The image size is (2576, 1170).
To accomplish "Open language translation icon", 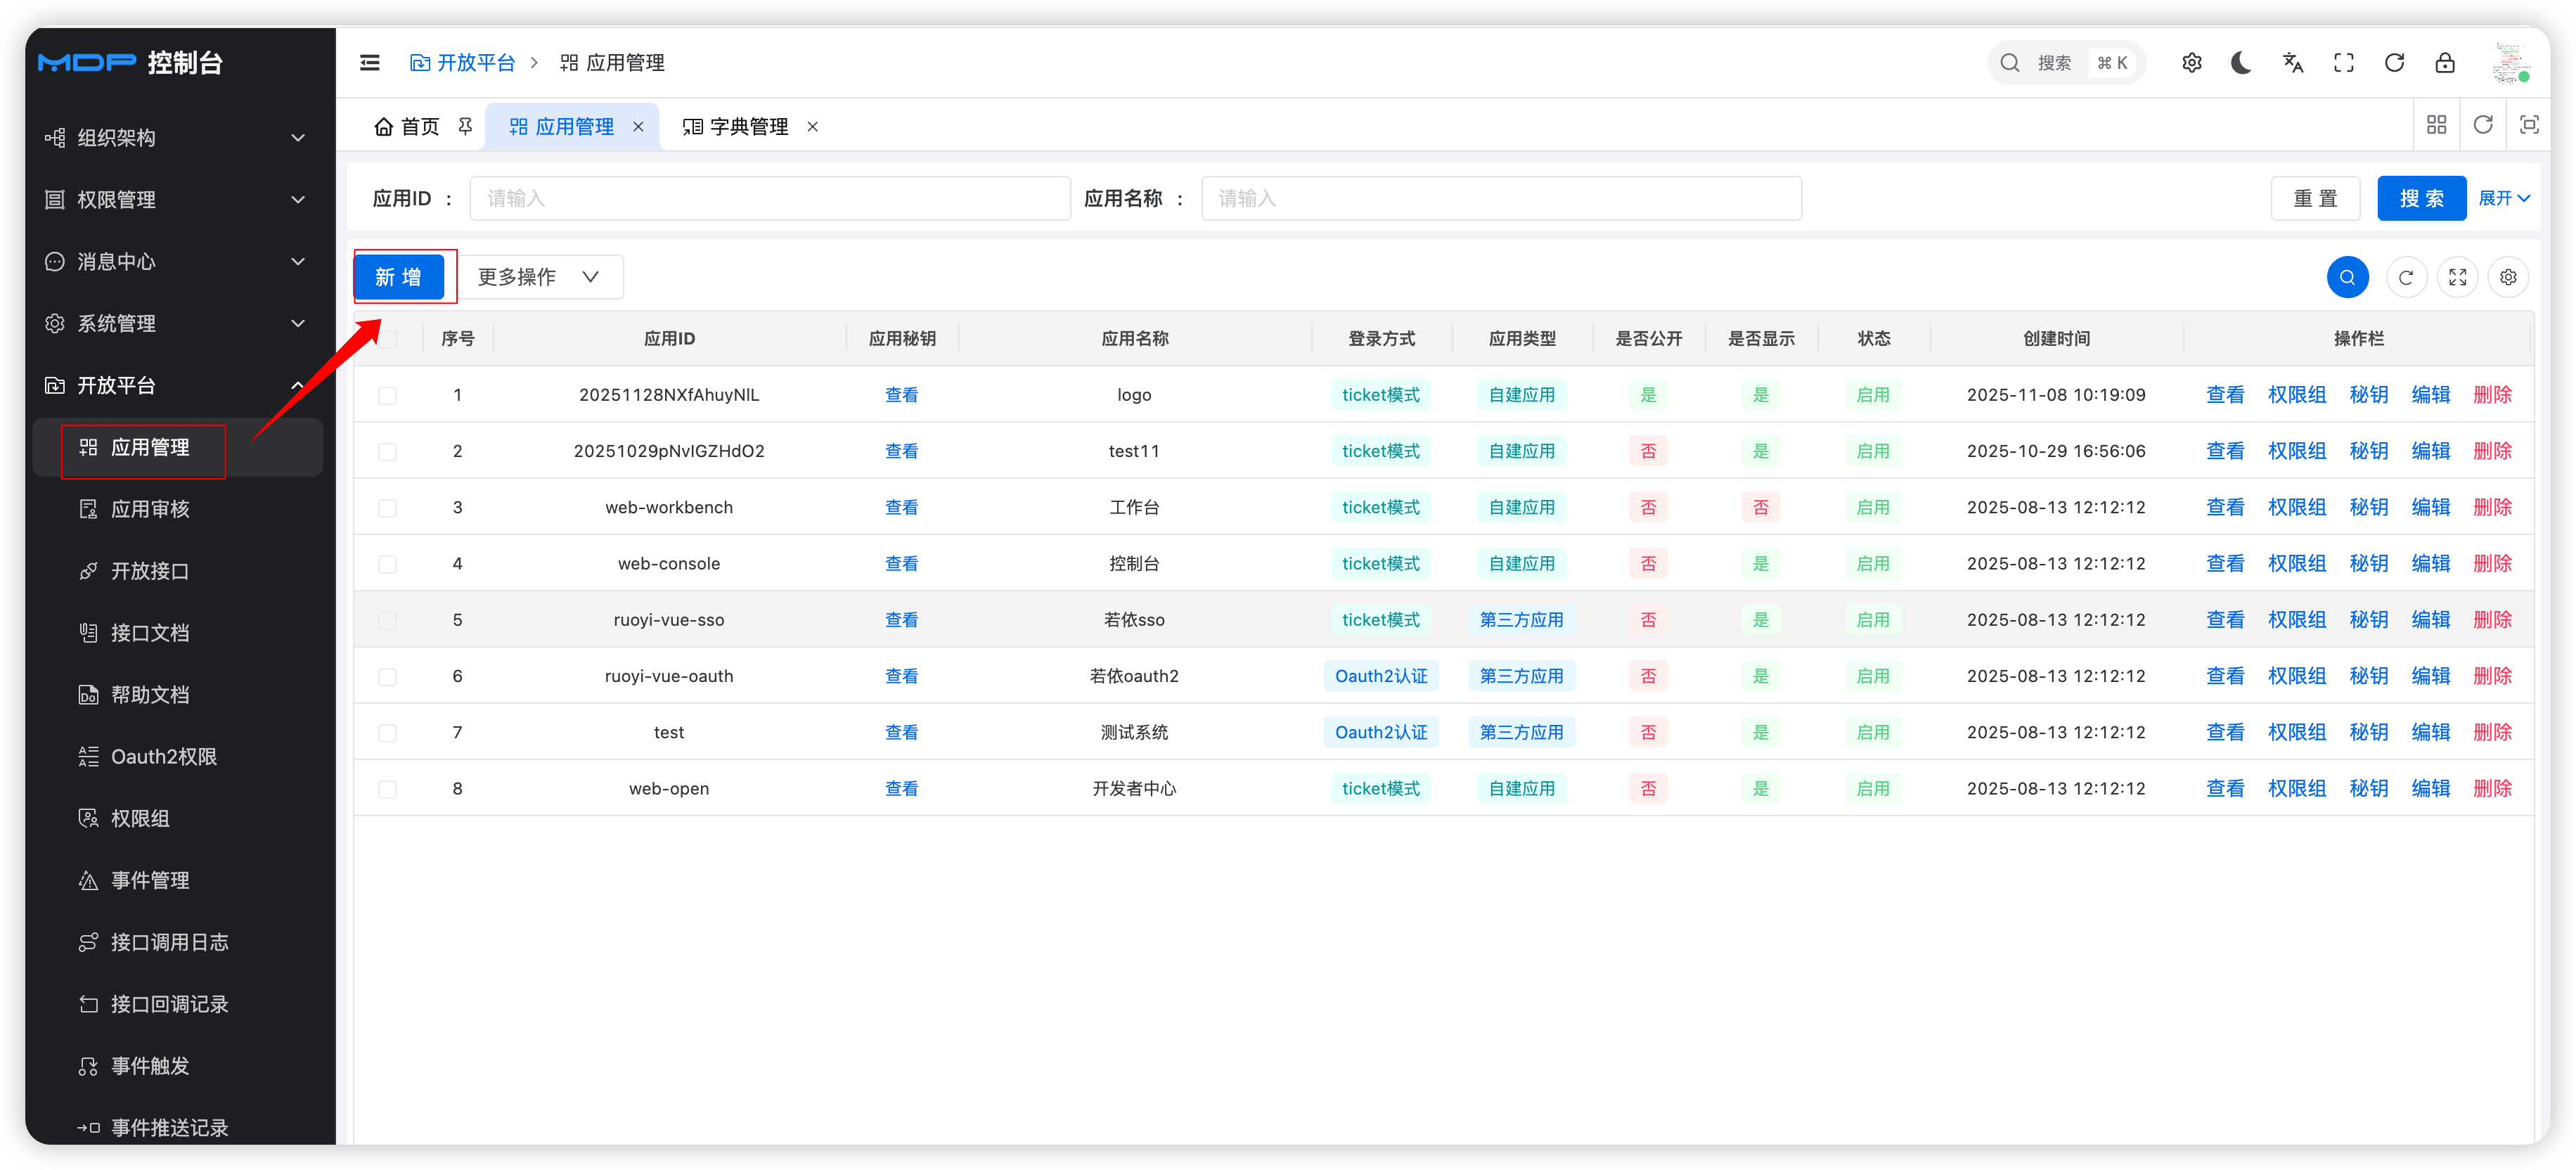I will tap(2292, 63).
